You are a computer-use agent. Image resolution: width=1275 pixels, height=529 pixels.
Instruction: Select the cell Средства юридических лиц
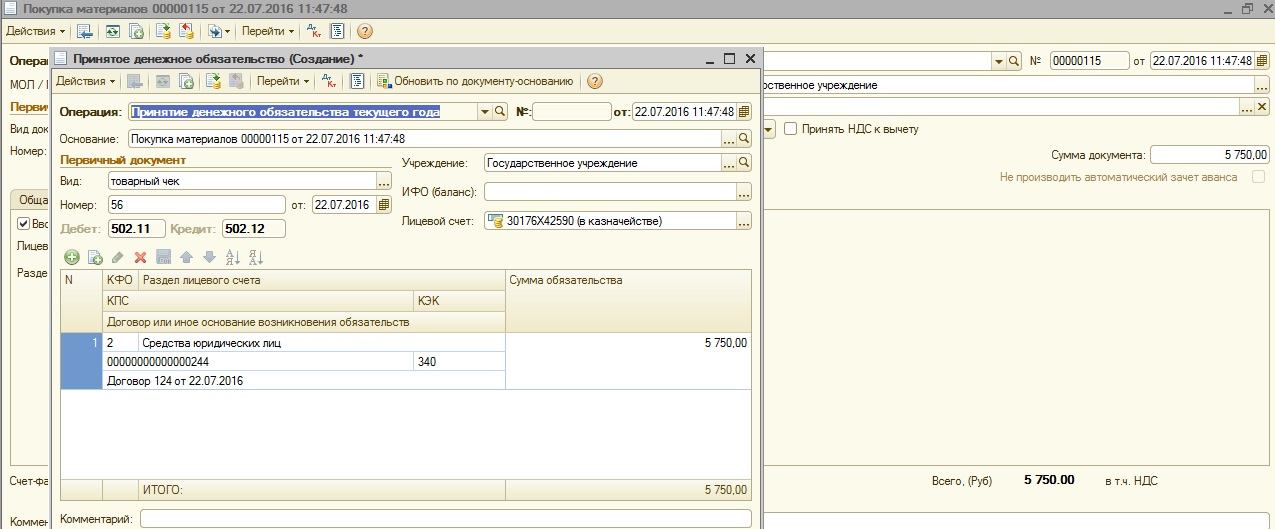322,343
